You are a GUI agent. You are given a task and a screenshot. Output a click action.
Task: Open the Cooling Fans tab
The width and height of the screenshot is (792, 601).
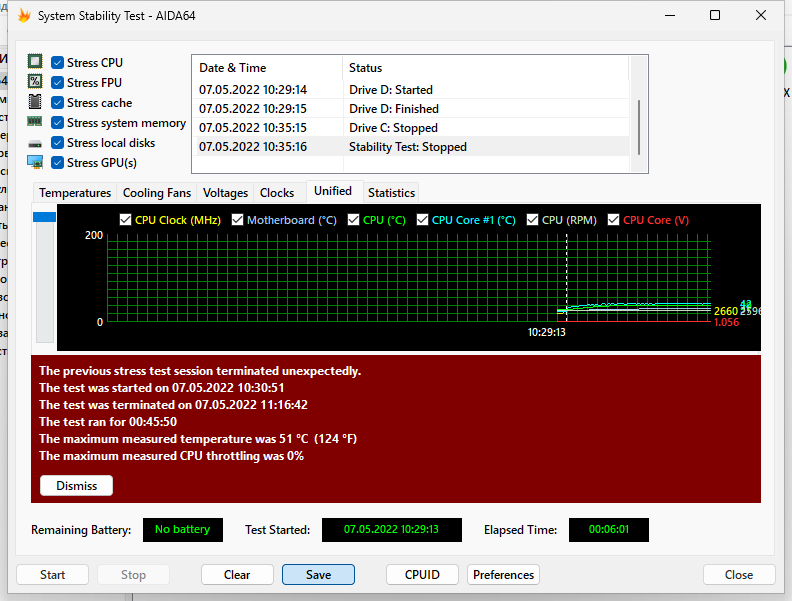tap(157, 193)
